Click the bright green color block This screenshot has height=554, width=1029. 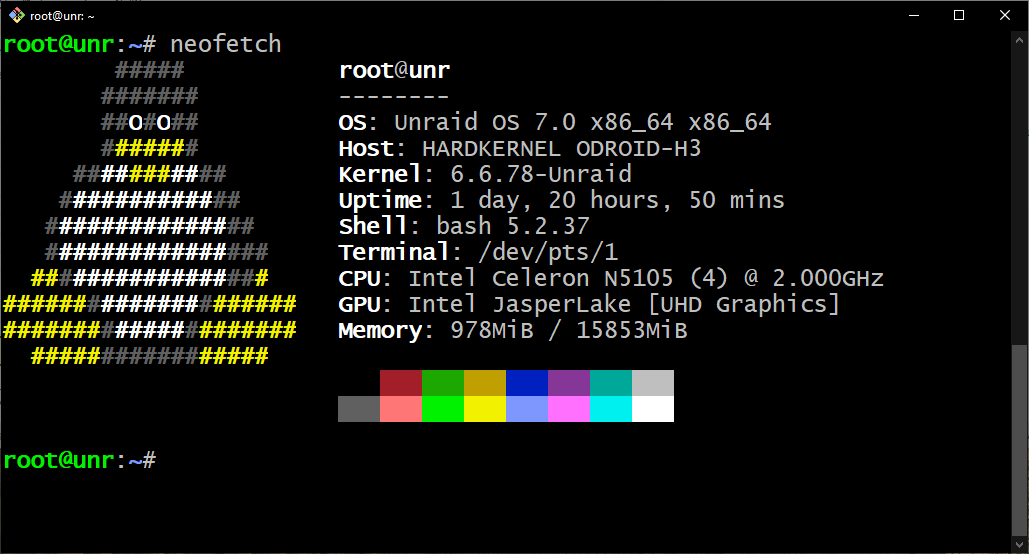(443, 409)
